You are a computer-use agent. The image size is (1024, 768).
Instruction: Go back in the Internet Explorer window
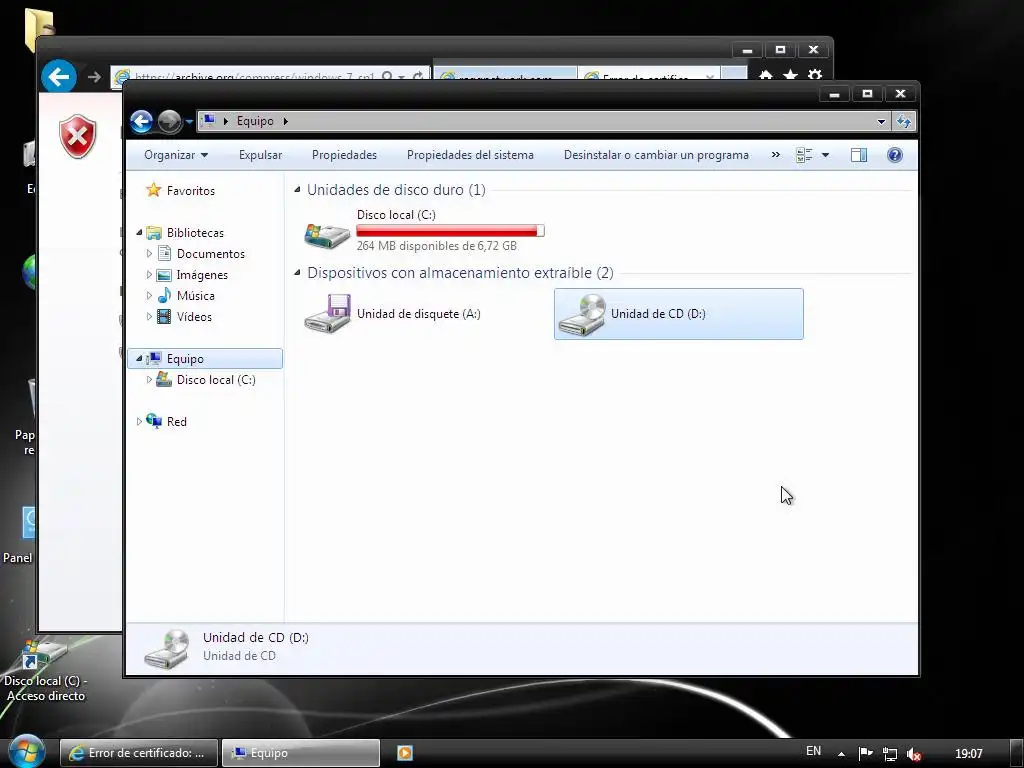point(59,76)
